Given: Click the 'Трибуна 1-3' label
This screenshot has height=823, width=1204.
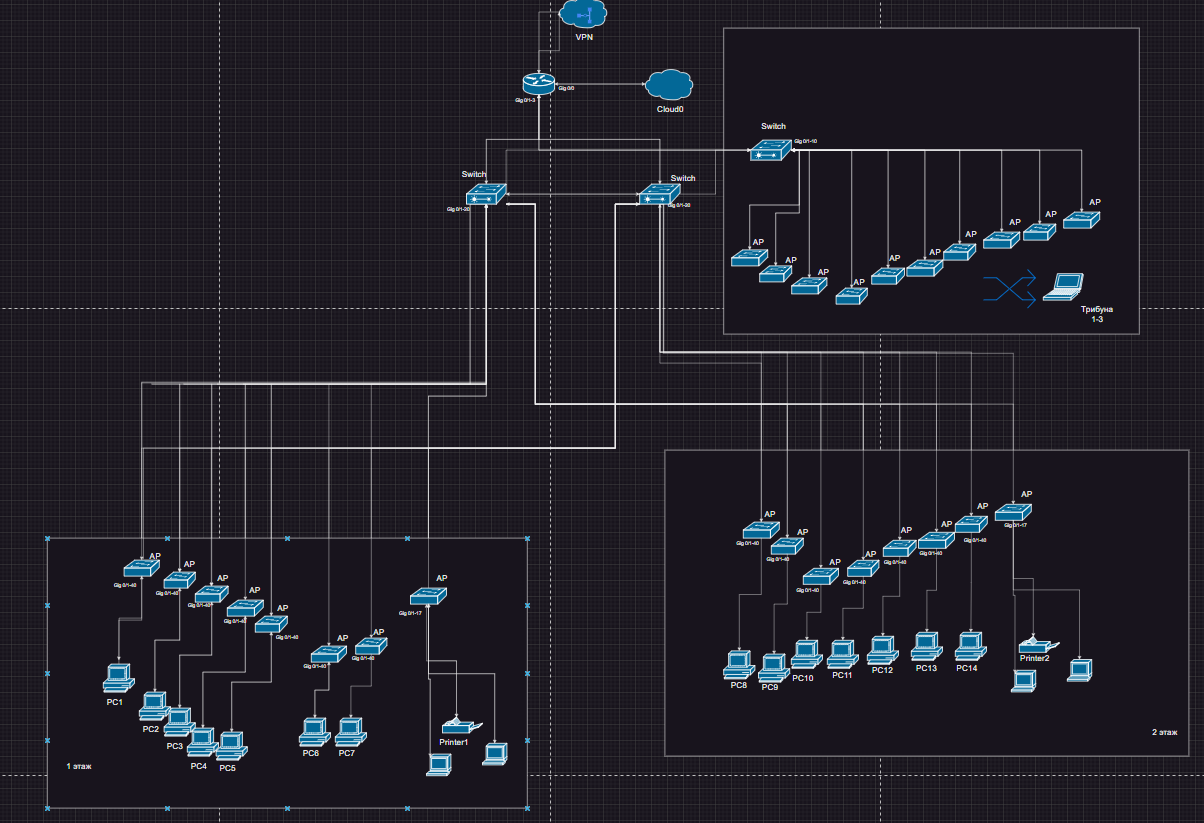Looking at the screenshot, I should point(1096,315).
